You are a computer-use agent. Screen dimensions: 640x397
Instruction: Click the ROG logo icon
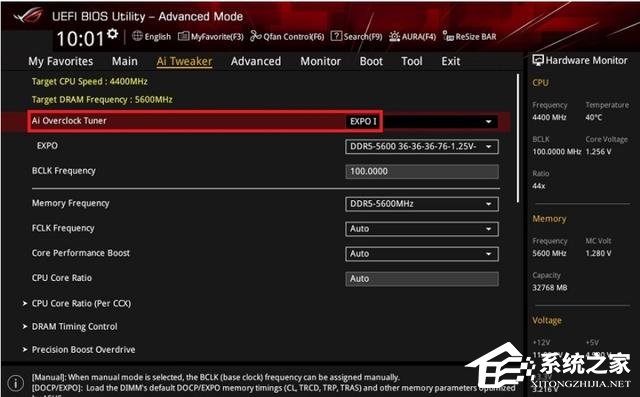28,16
